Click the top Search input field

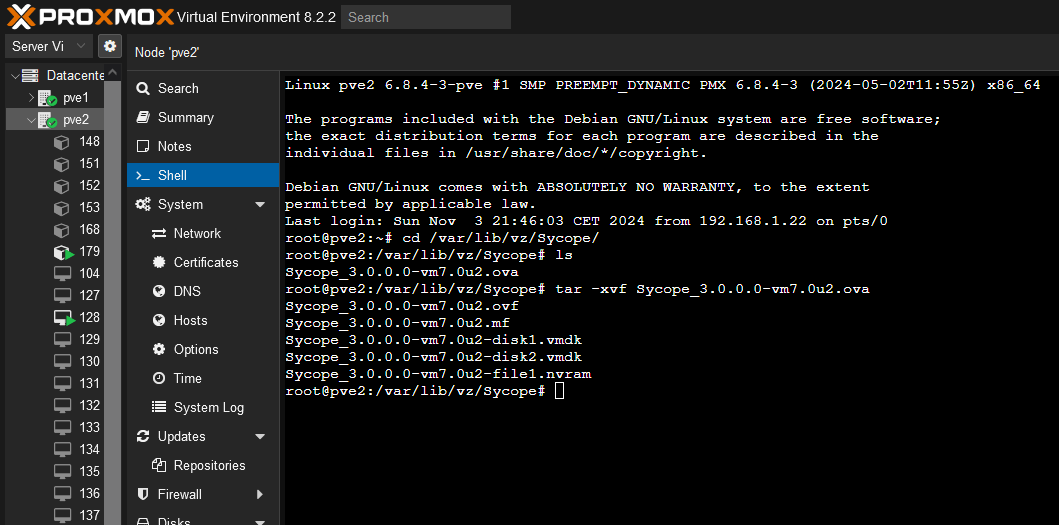pyautogui.click(x=425, y=17)
